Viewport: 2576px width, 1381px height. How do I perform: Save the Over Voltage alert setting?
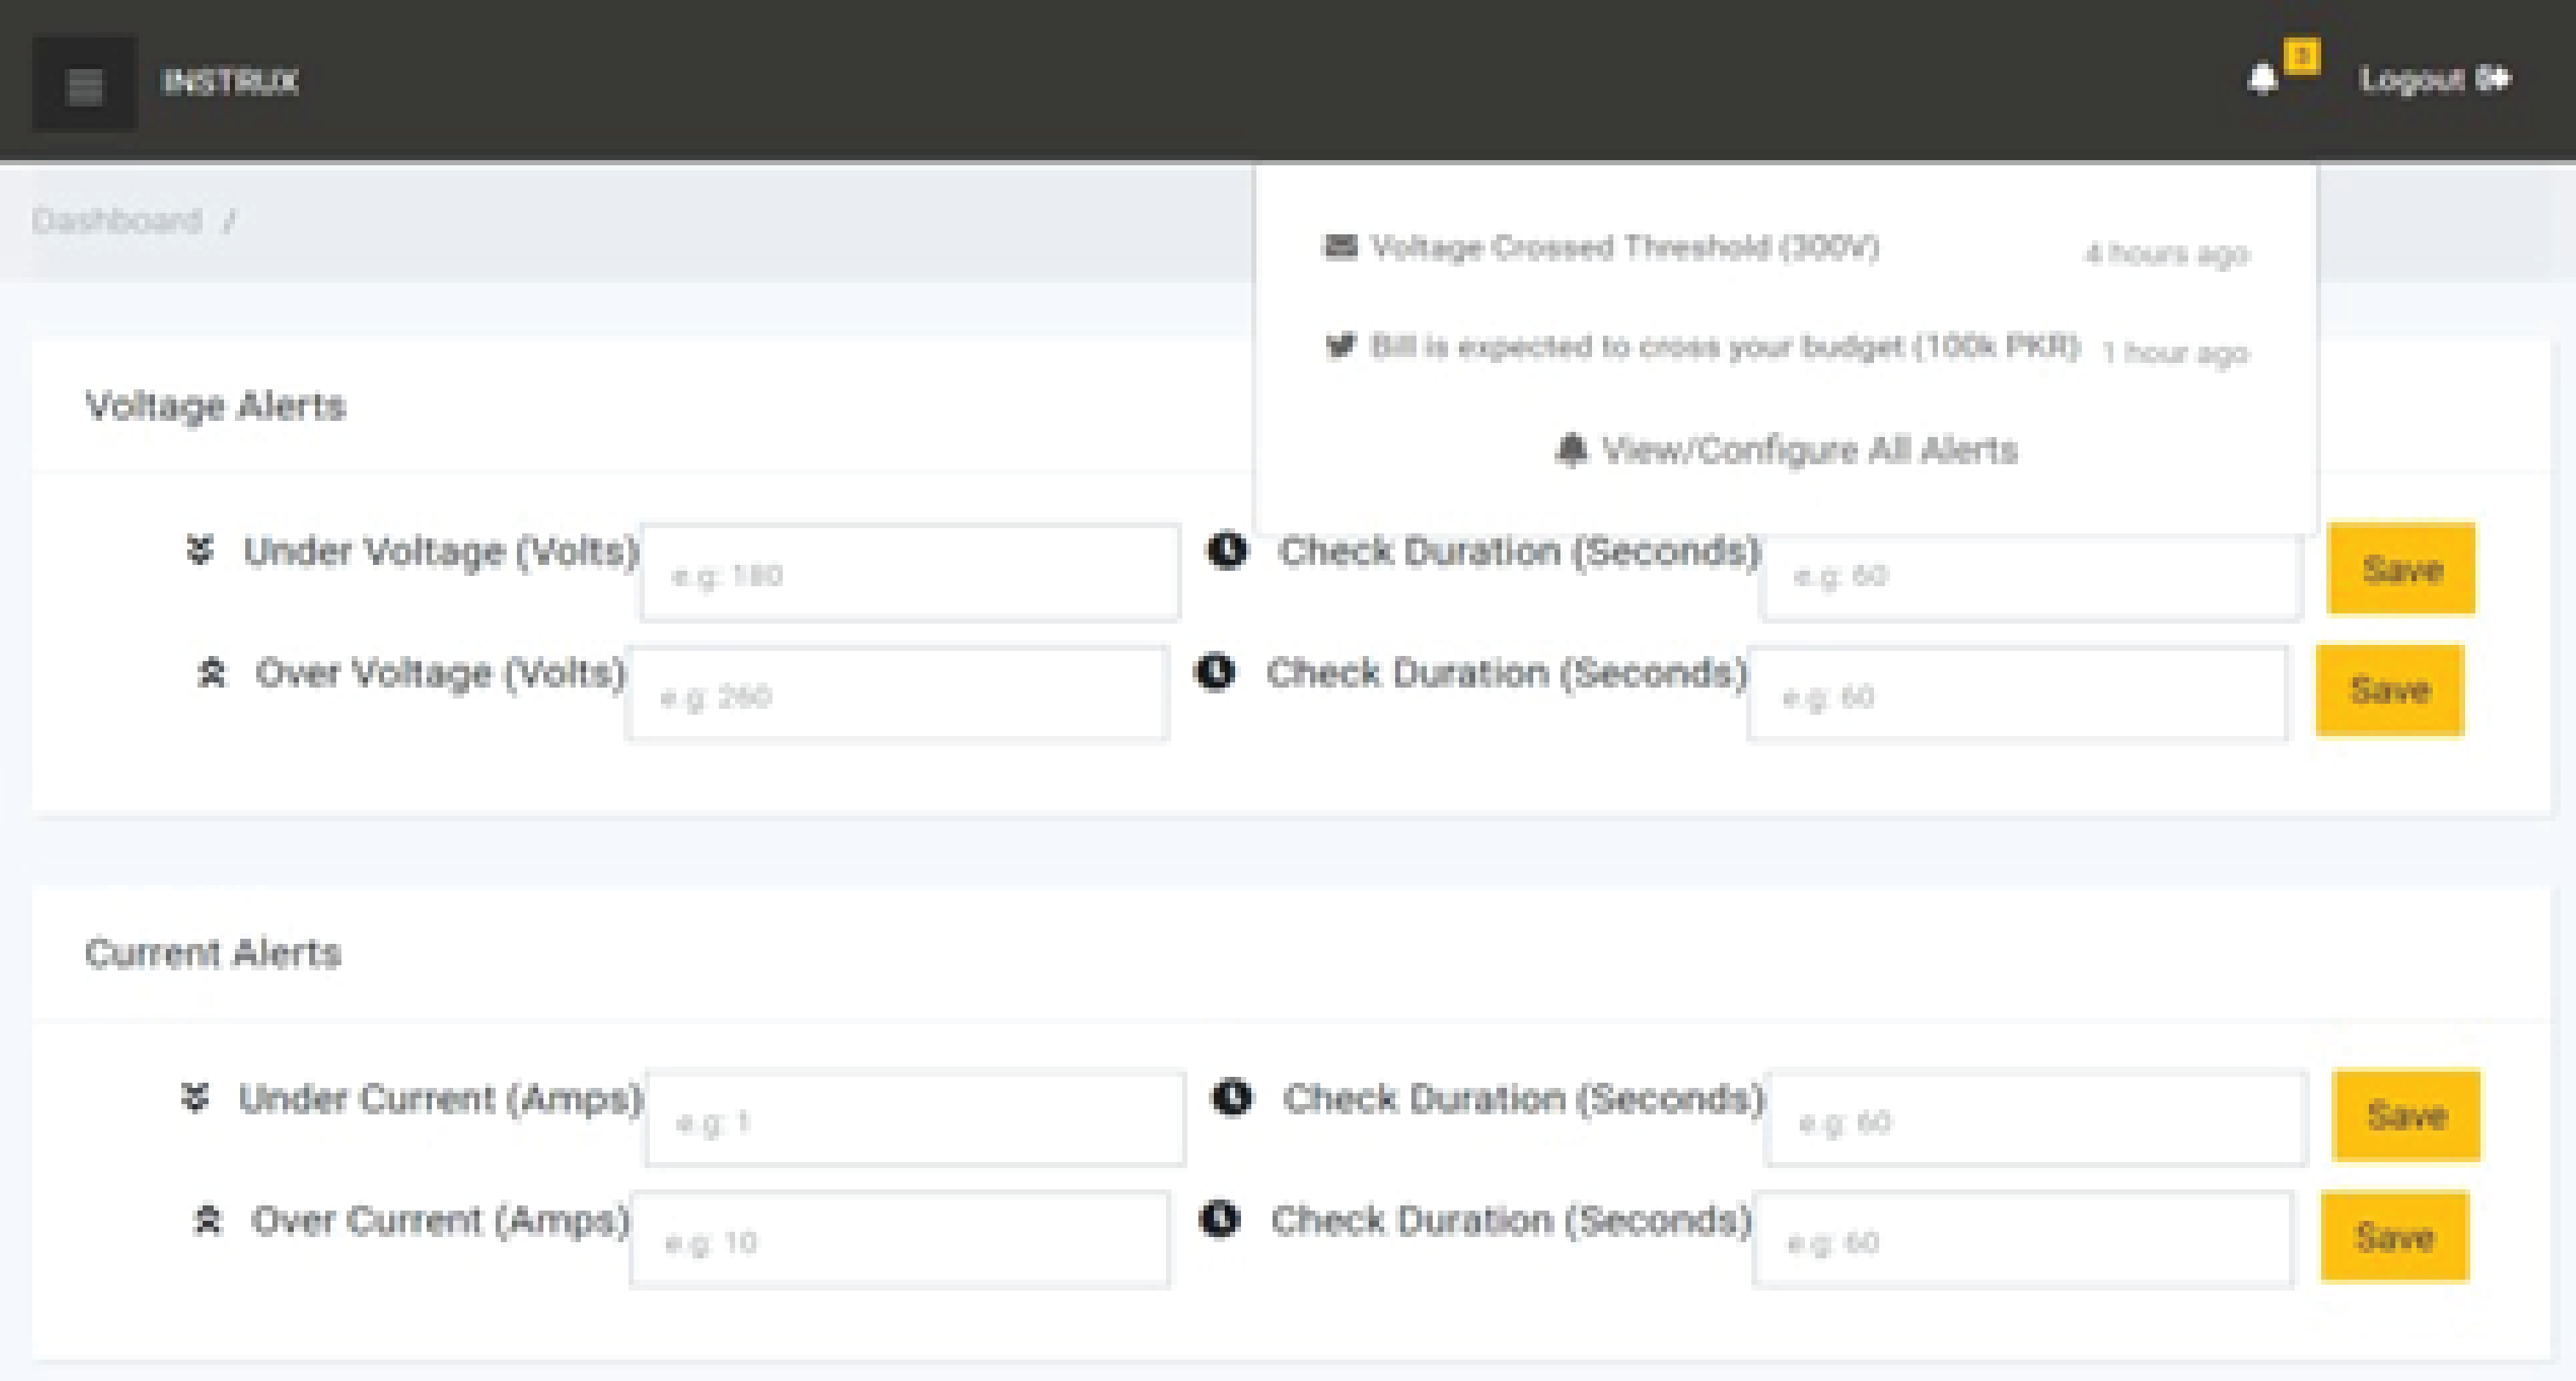[2390, 690]
